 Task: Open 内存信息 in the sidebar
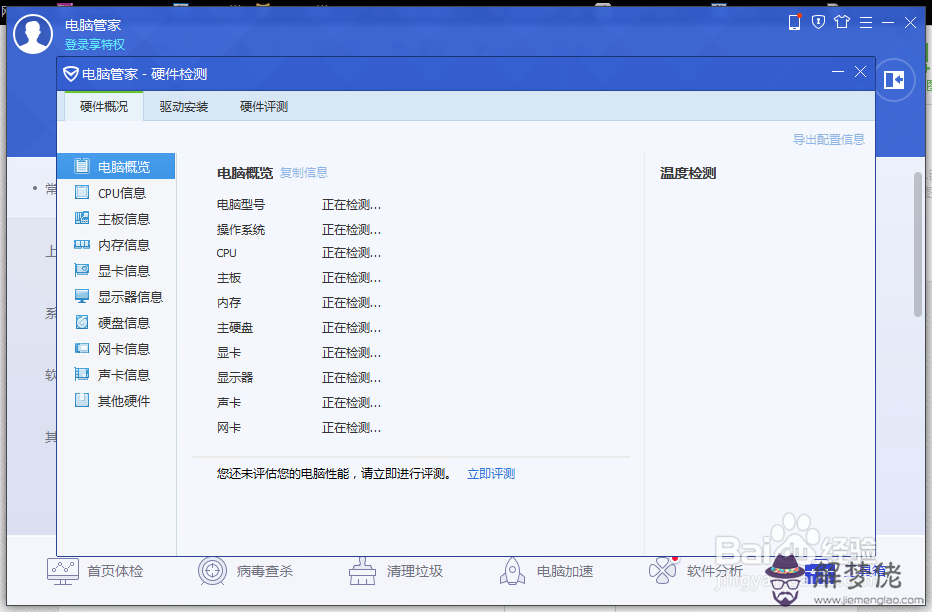coord(116,245)
